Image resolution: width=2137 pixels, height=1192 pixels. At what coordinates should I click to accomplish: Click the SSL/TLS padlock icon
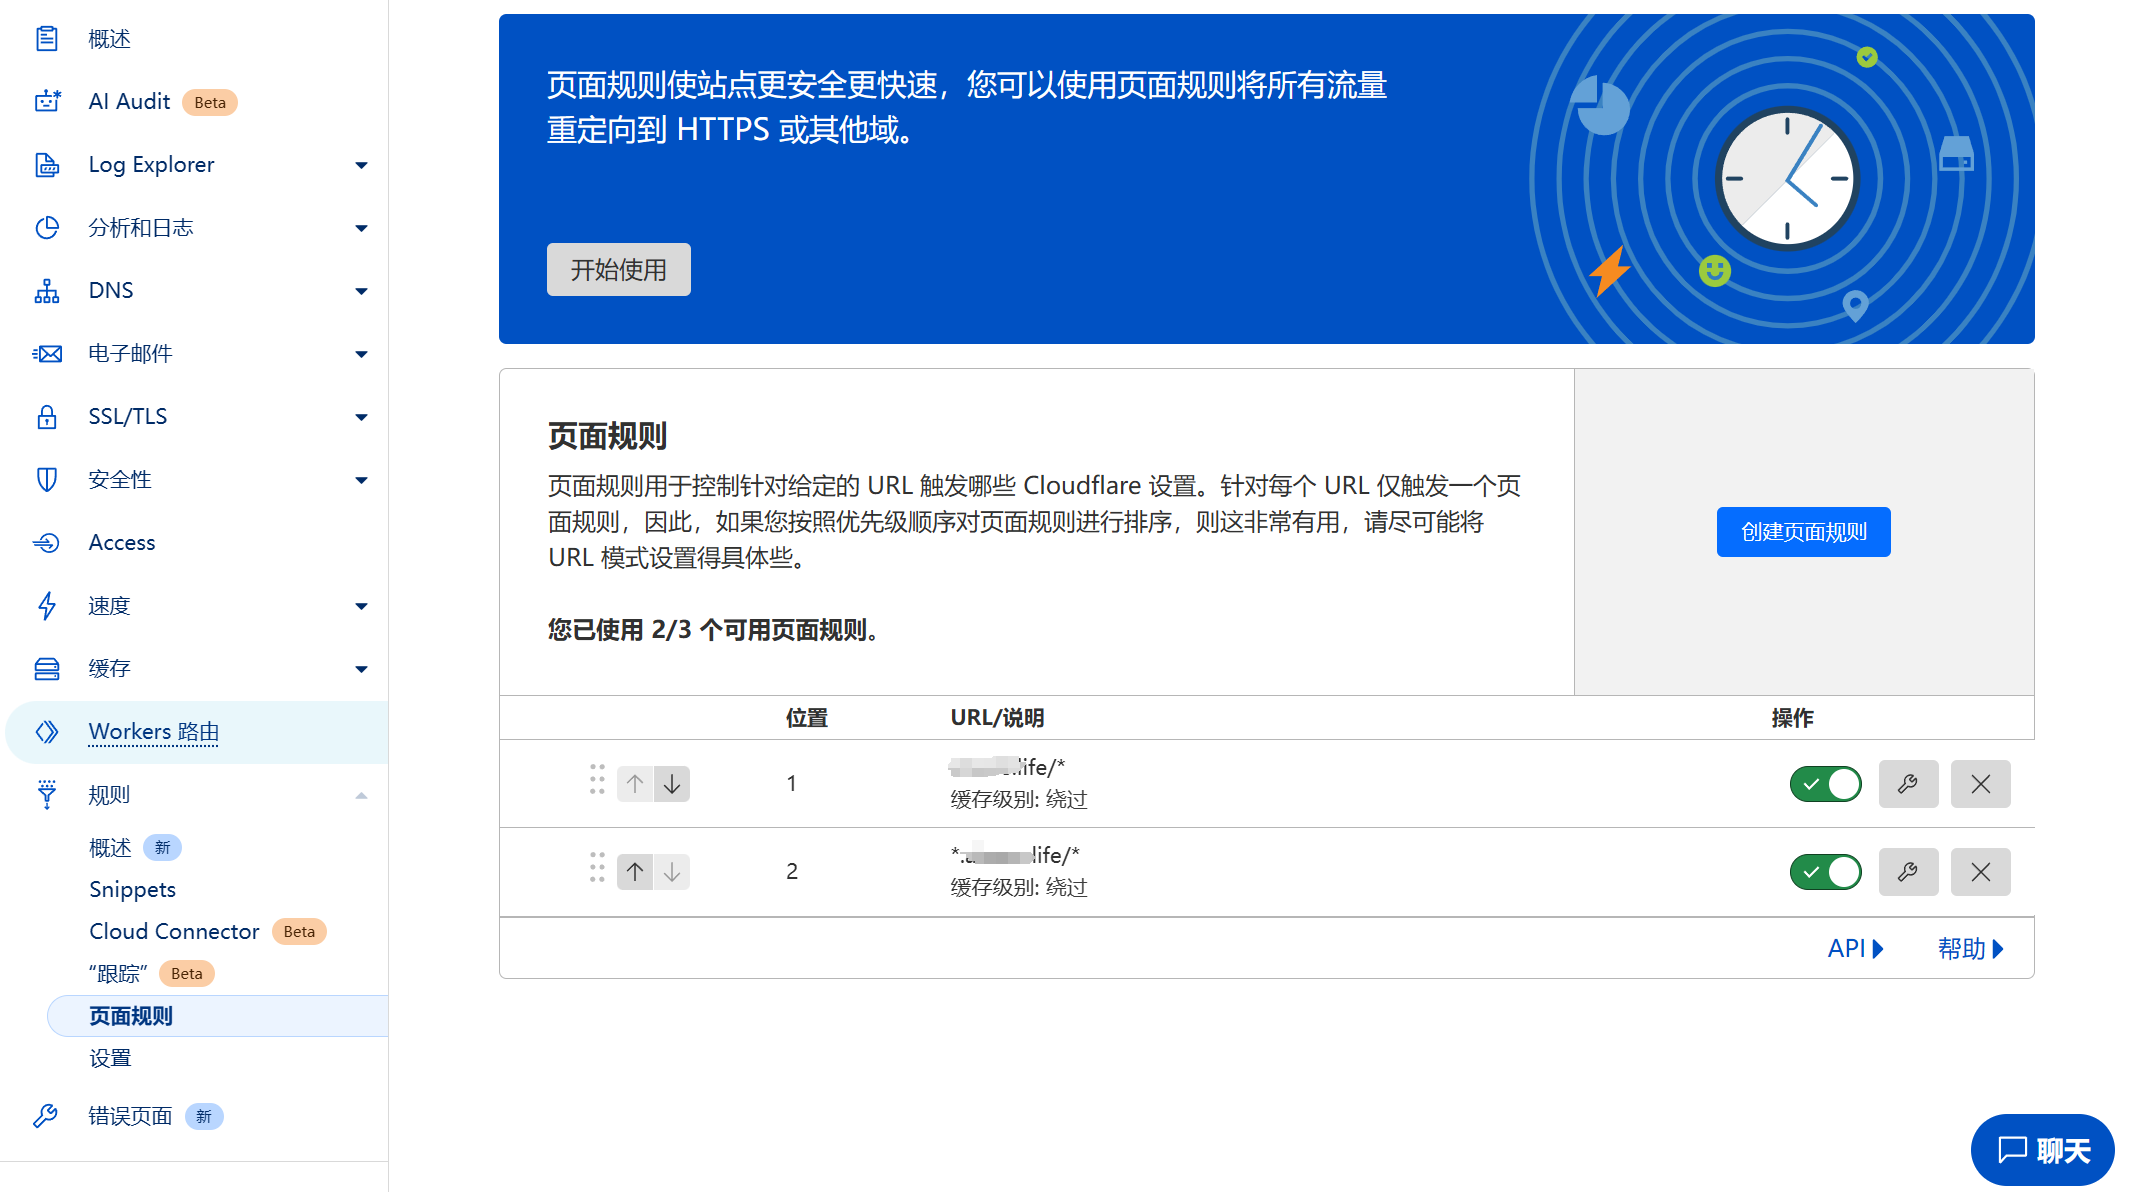pyautogui.click(x=47, y=417)
